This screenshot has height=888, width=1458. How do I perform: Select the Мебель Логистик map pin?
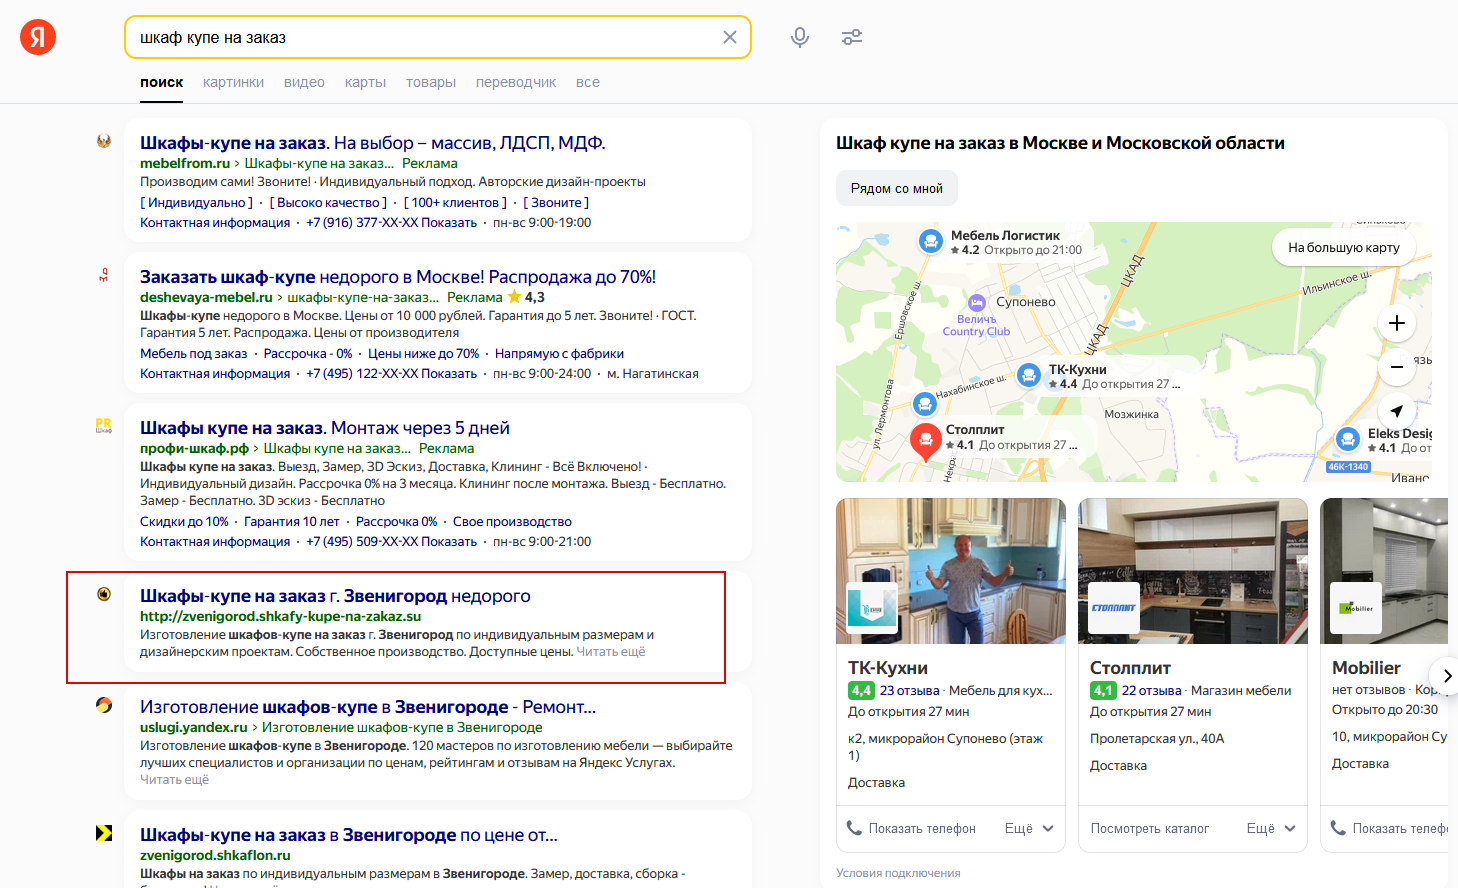click(931, 241)
